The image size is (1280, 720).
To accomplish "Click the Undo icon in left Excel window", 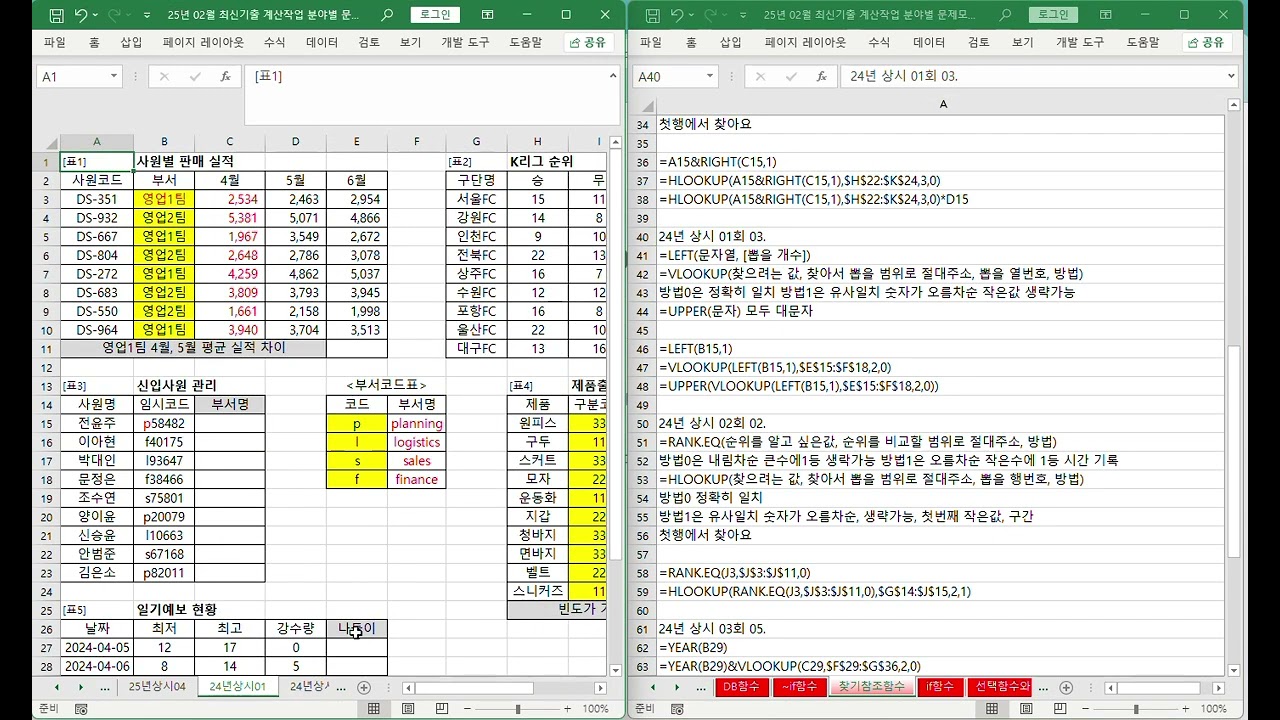I will pos(82,15).
